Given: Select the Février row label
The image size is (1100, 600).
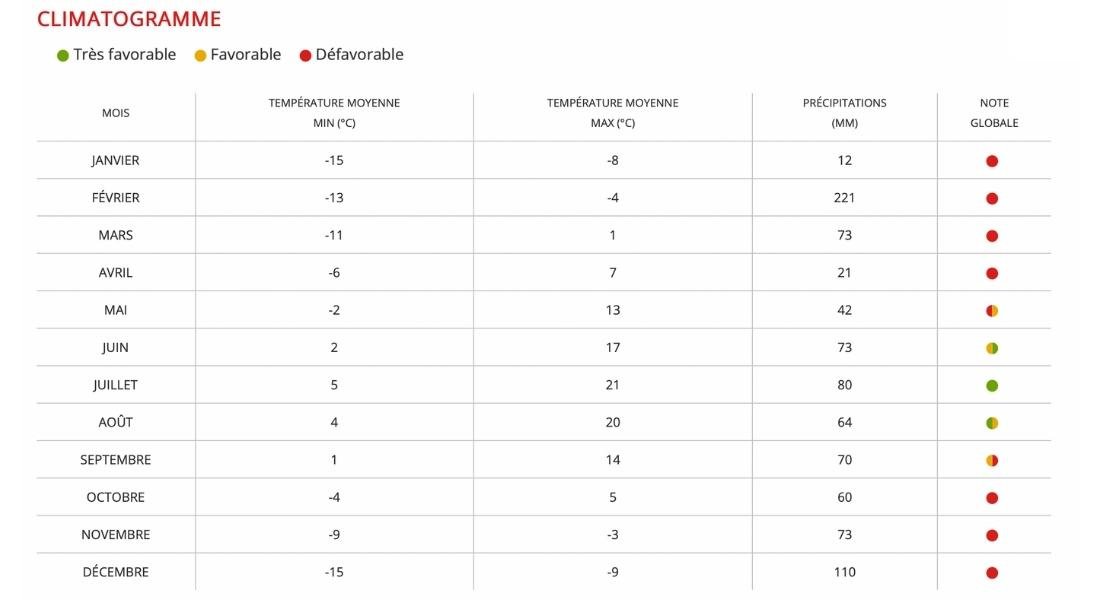Looking at the screenshot, I should [x=116, y=198].
